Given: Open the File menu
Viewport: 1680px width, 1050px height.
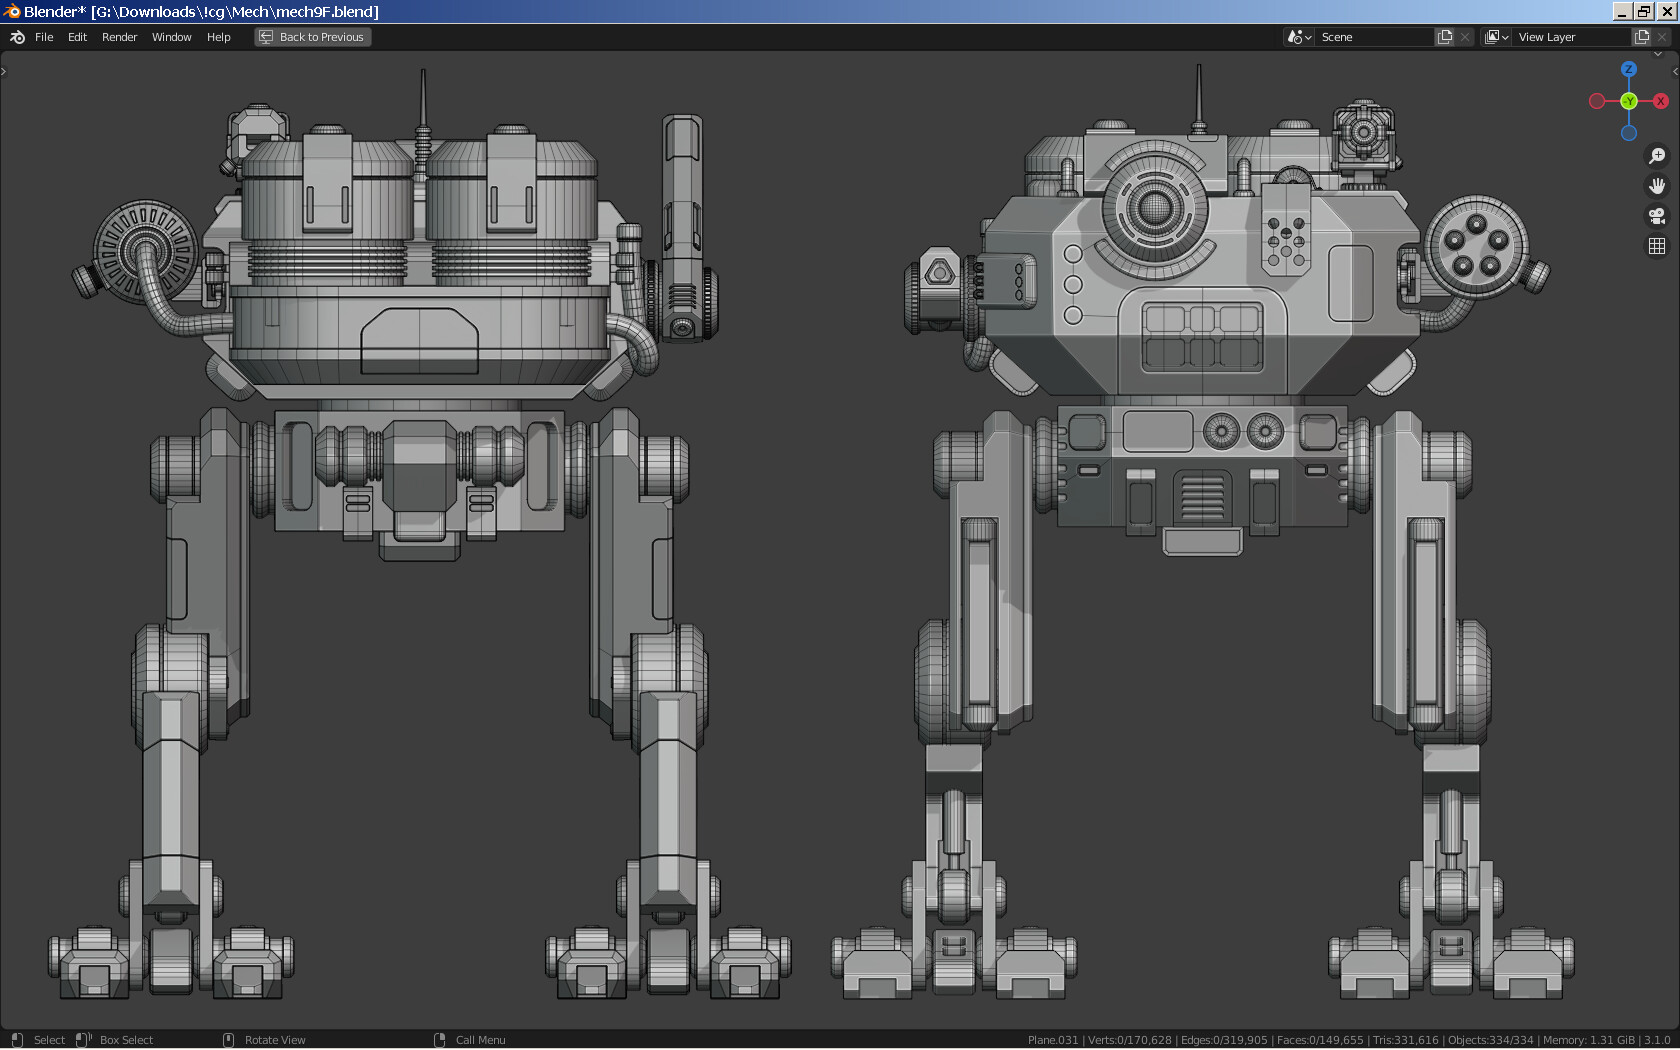Looking at the screenshot, I should [44, 37].
